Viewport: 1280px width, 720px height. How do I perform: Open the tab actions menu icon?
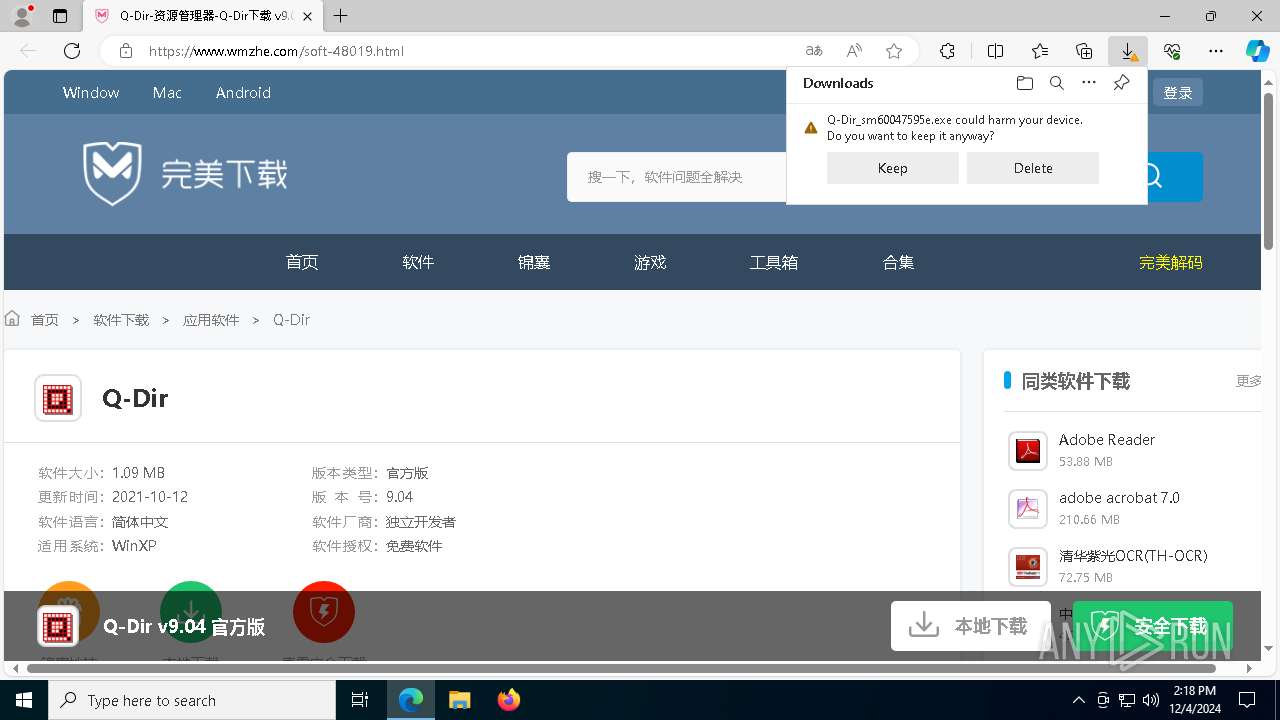click(x=60, y=16)
